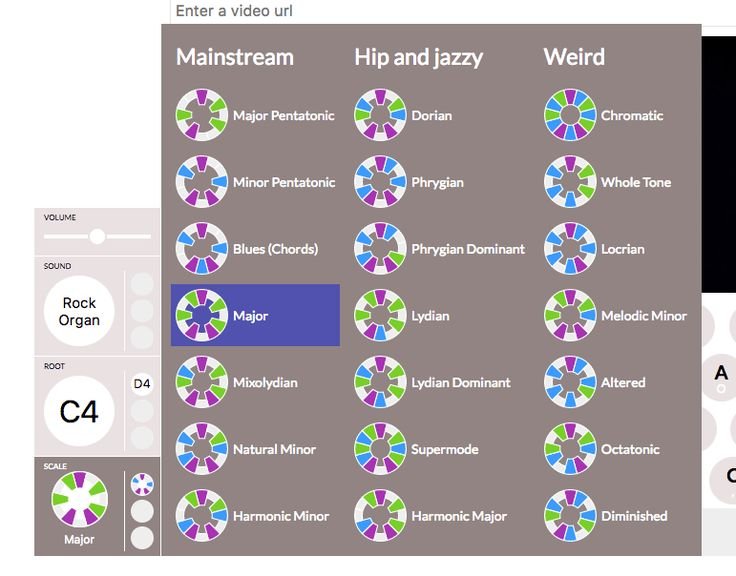Choose the Phrygian scale wheel icon
Screen dimensions: 736x576
pyautogui.click(x=380, y=182)
